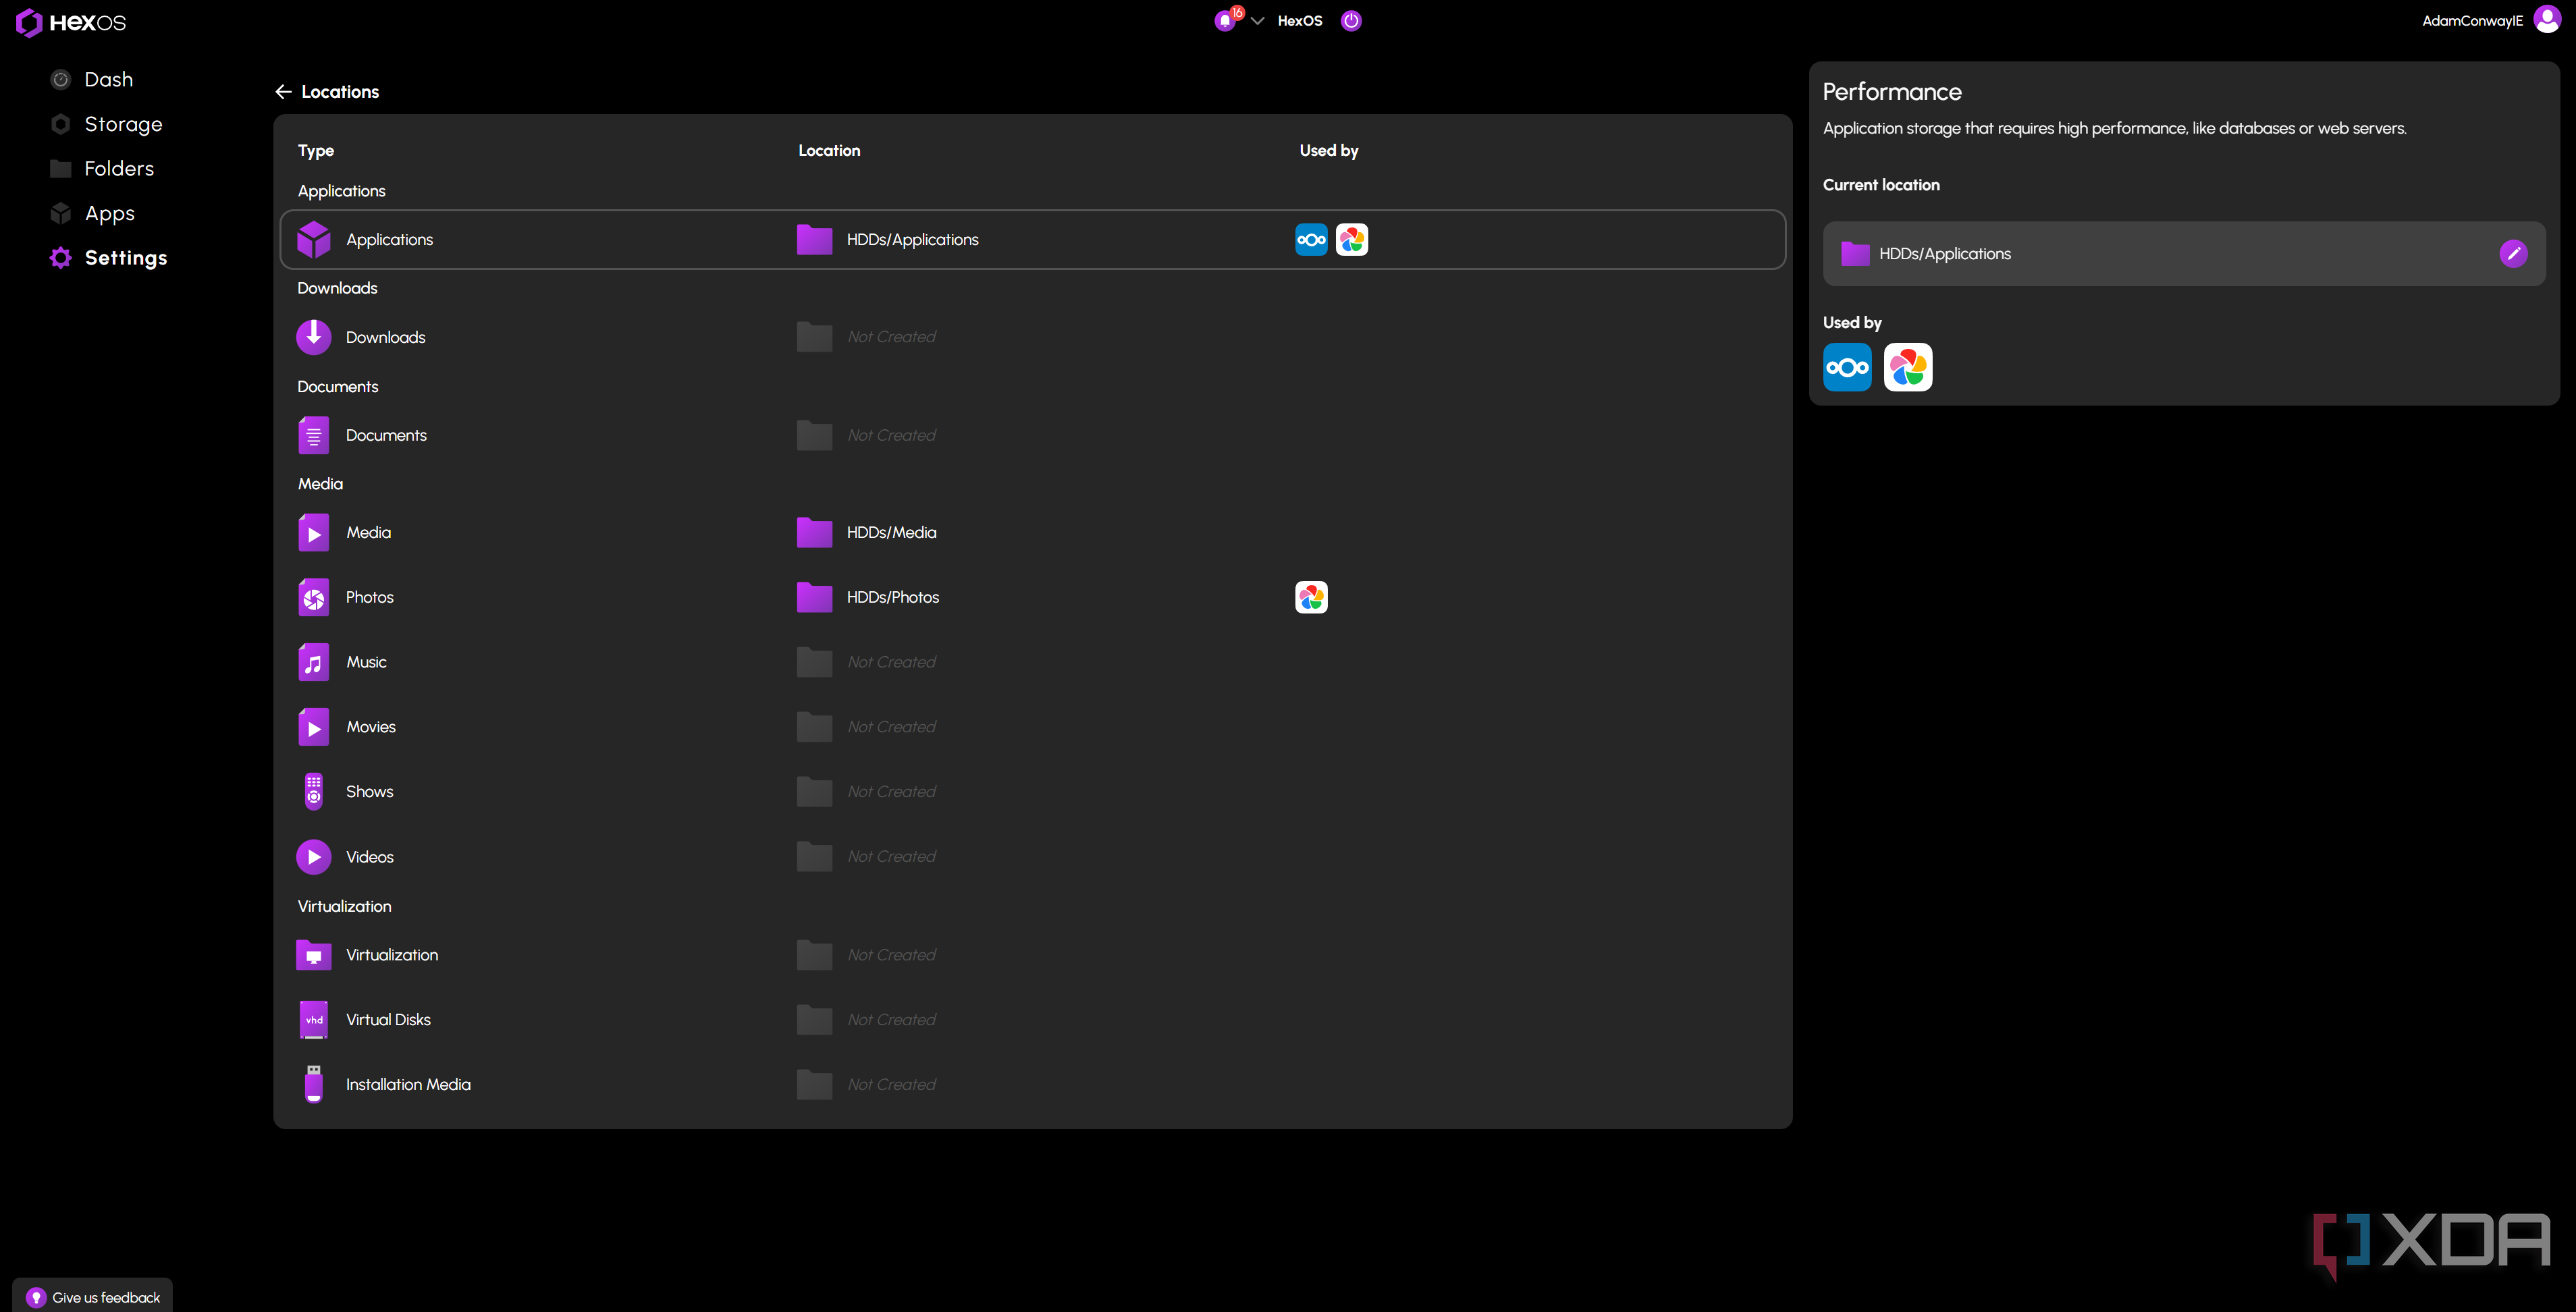This screenshot has width=2576, height=1312.
Task: Click the Dash gauge icon
Action: [x=61, y=79]
